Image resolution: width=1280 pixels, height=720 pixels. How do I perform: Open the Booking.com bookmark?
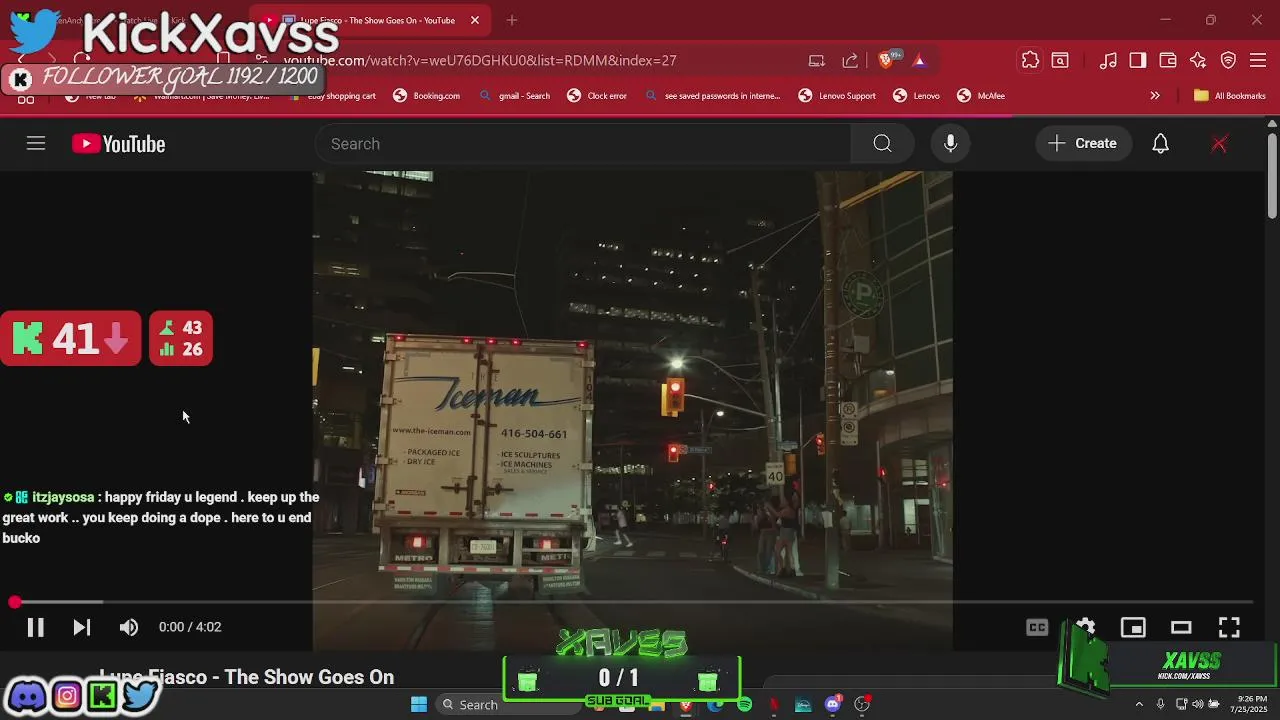[426, 96]
